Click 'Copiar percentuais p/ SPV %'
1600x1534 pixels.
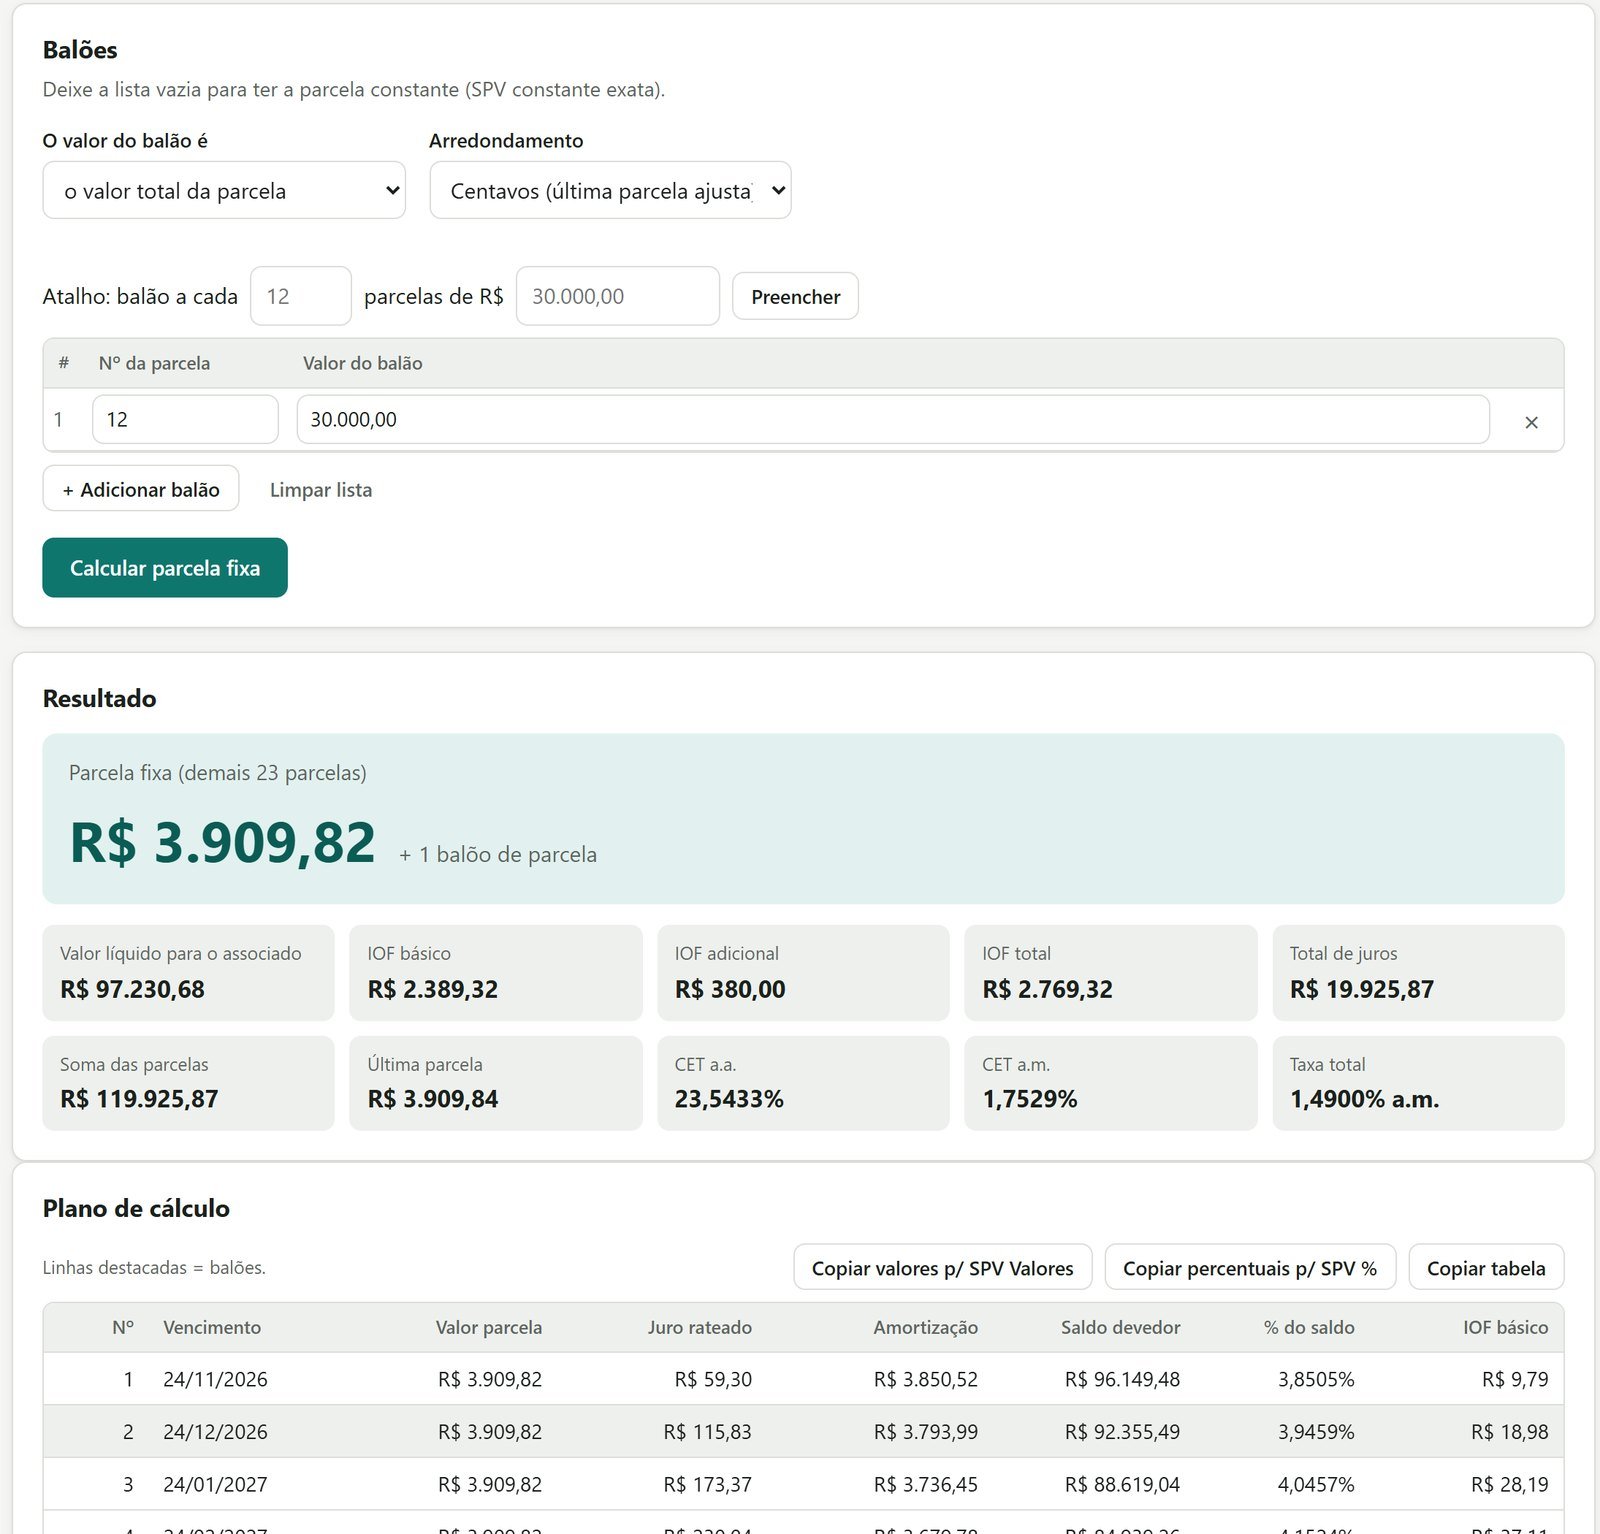pos(1250,1268)
